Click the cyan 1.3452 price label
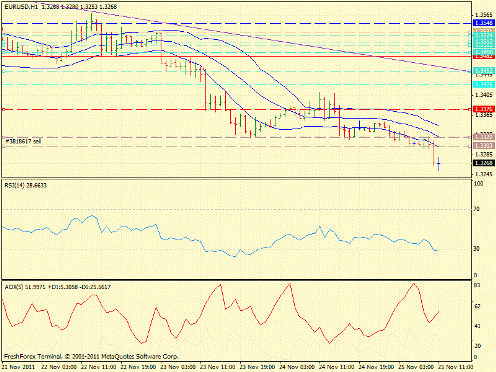Image resolution: width=496 pixels, height=372 pixels. (x=484, y=70)
